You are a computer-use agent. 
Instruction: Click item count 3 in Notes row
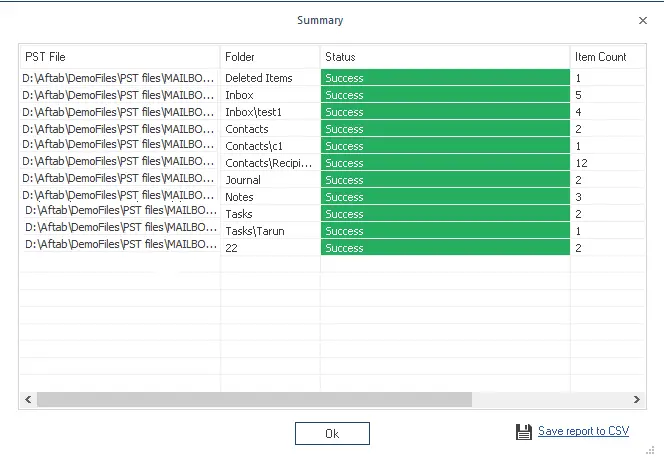tap(578, 197)
